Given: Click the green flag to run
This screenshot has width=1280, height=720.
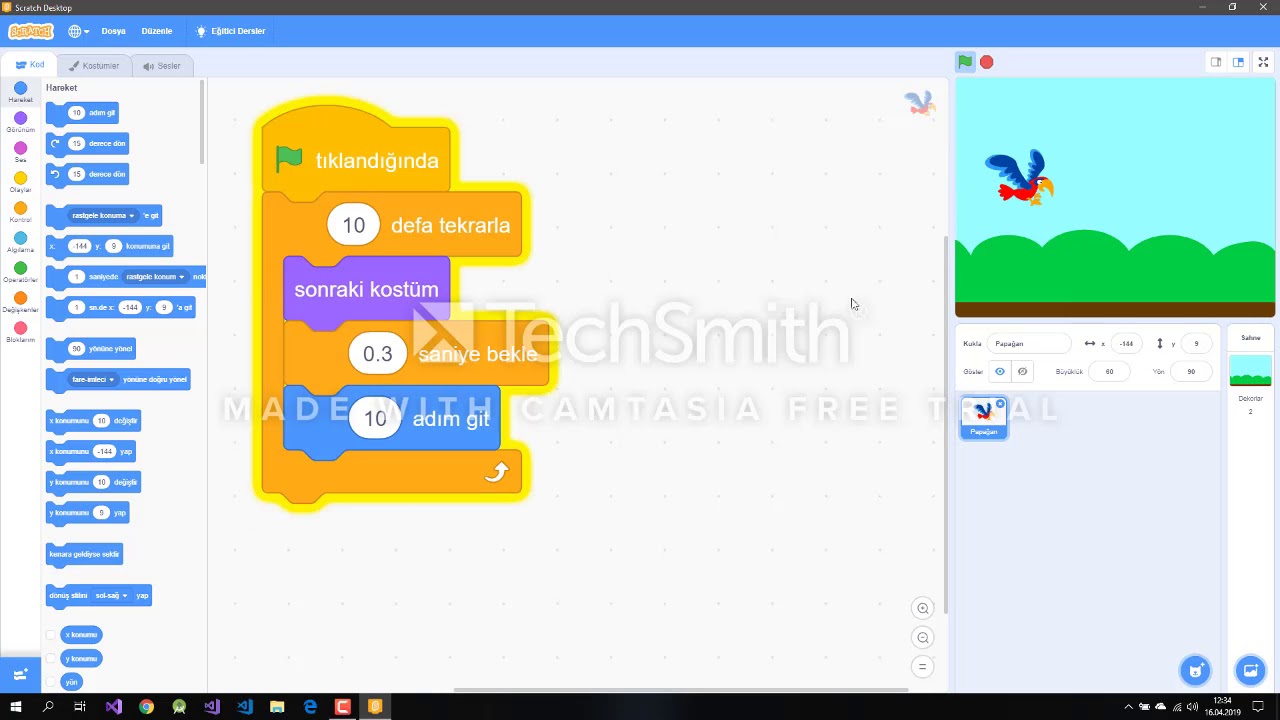Looking at the screenshot, I should pyautogui.click(x=965, y=62).
